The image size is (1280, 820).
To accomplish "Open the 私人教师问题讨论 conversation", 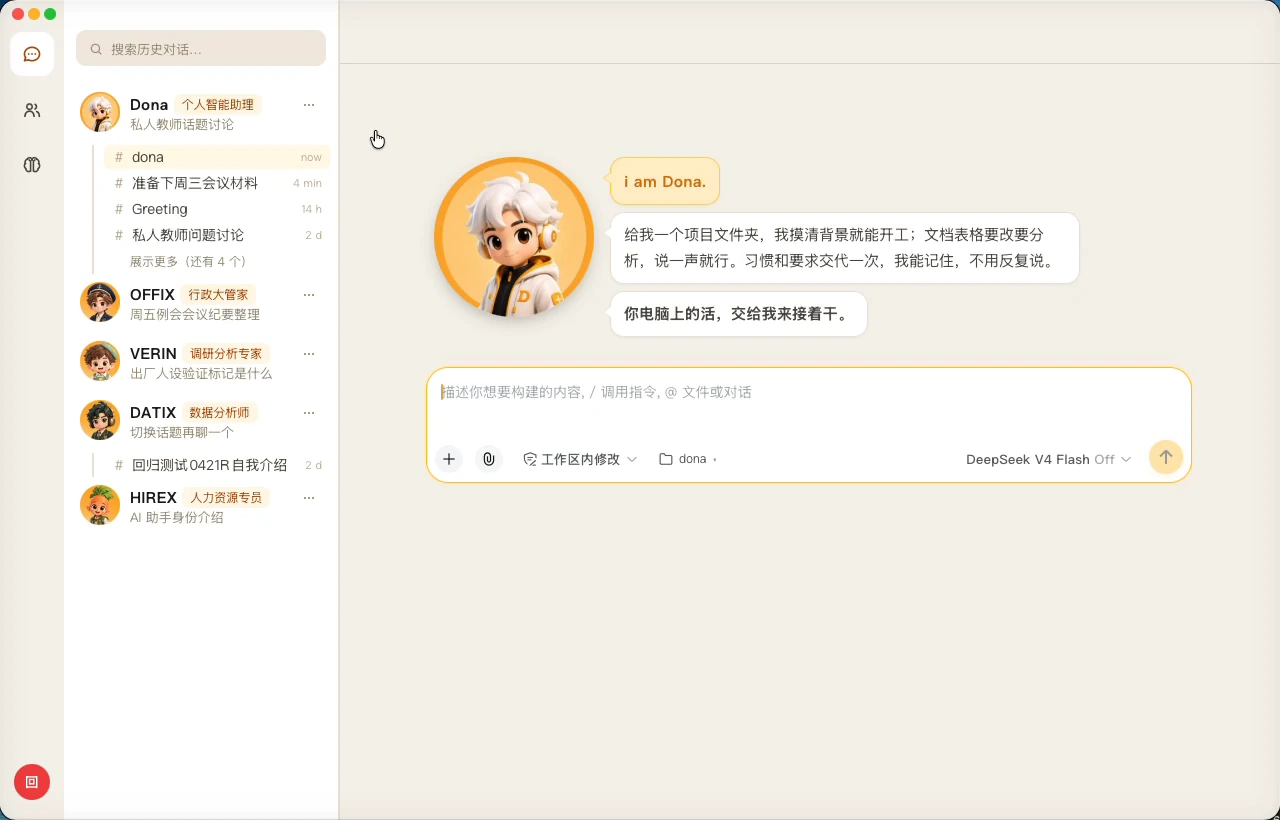I will (217, 235).
